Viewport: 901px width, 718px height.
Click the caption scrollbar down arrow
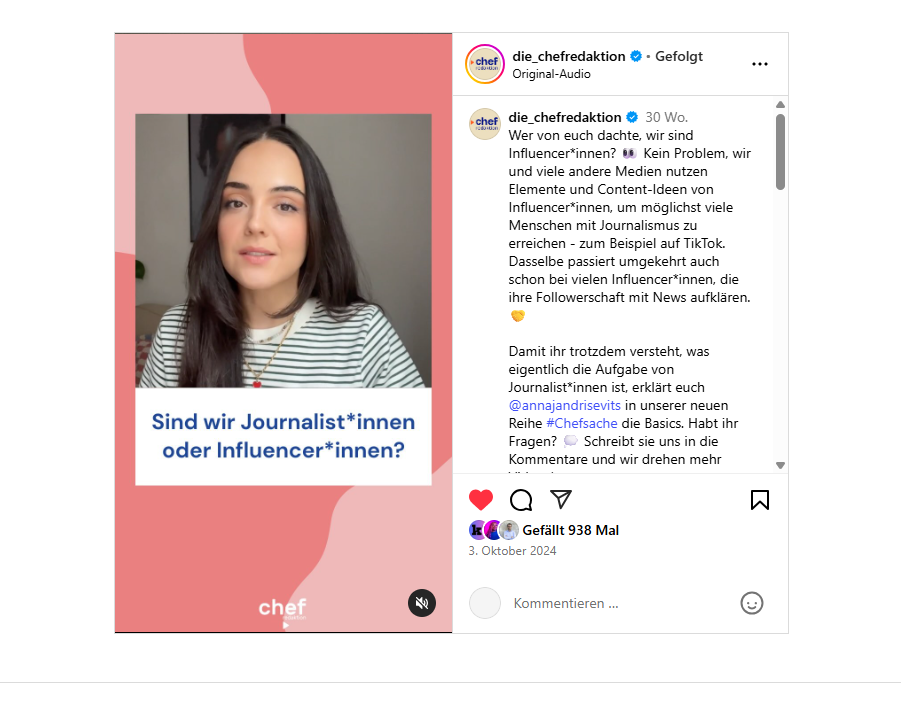tap(780, 465)
